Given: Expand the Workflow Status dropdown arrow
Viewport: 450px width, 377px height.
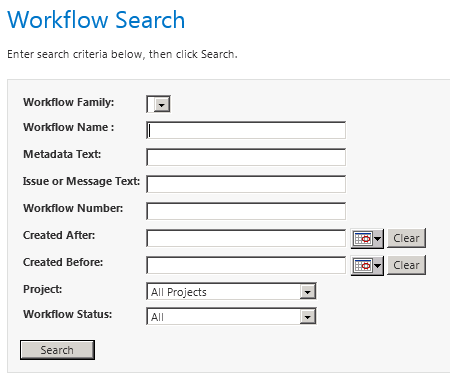Looking at the screenshot, I should 307,317.
